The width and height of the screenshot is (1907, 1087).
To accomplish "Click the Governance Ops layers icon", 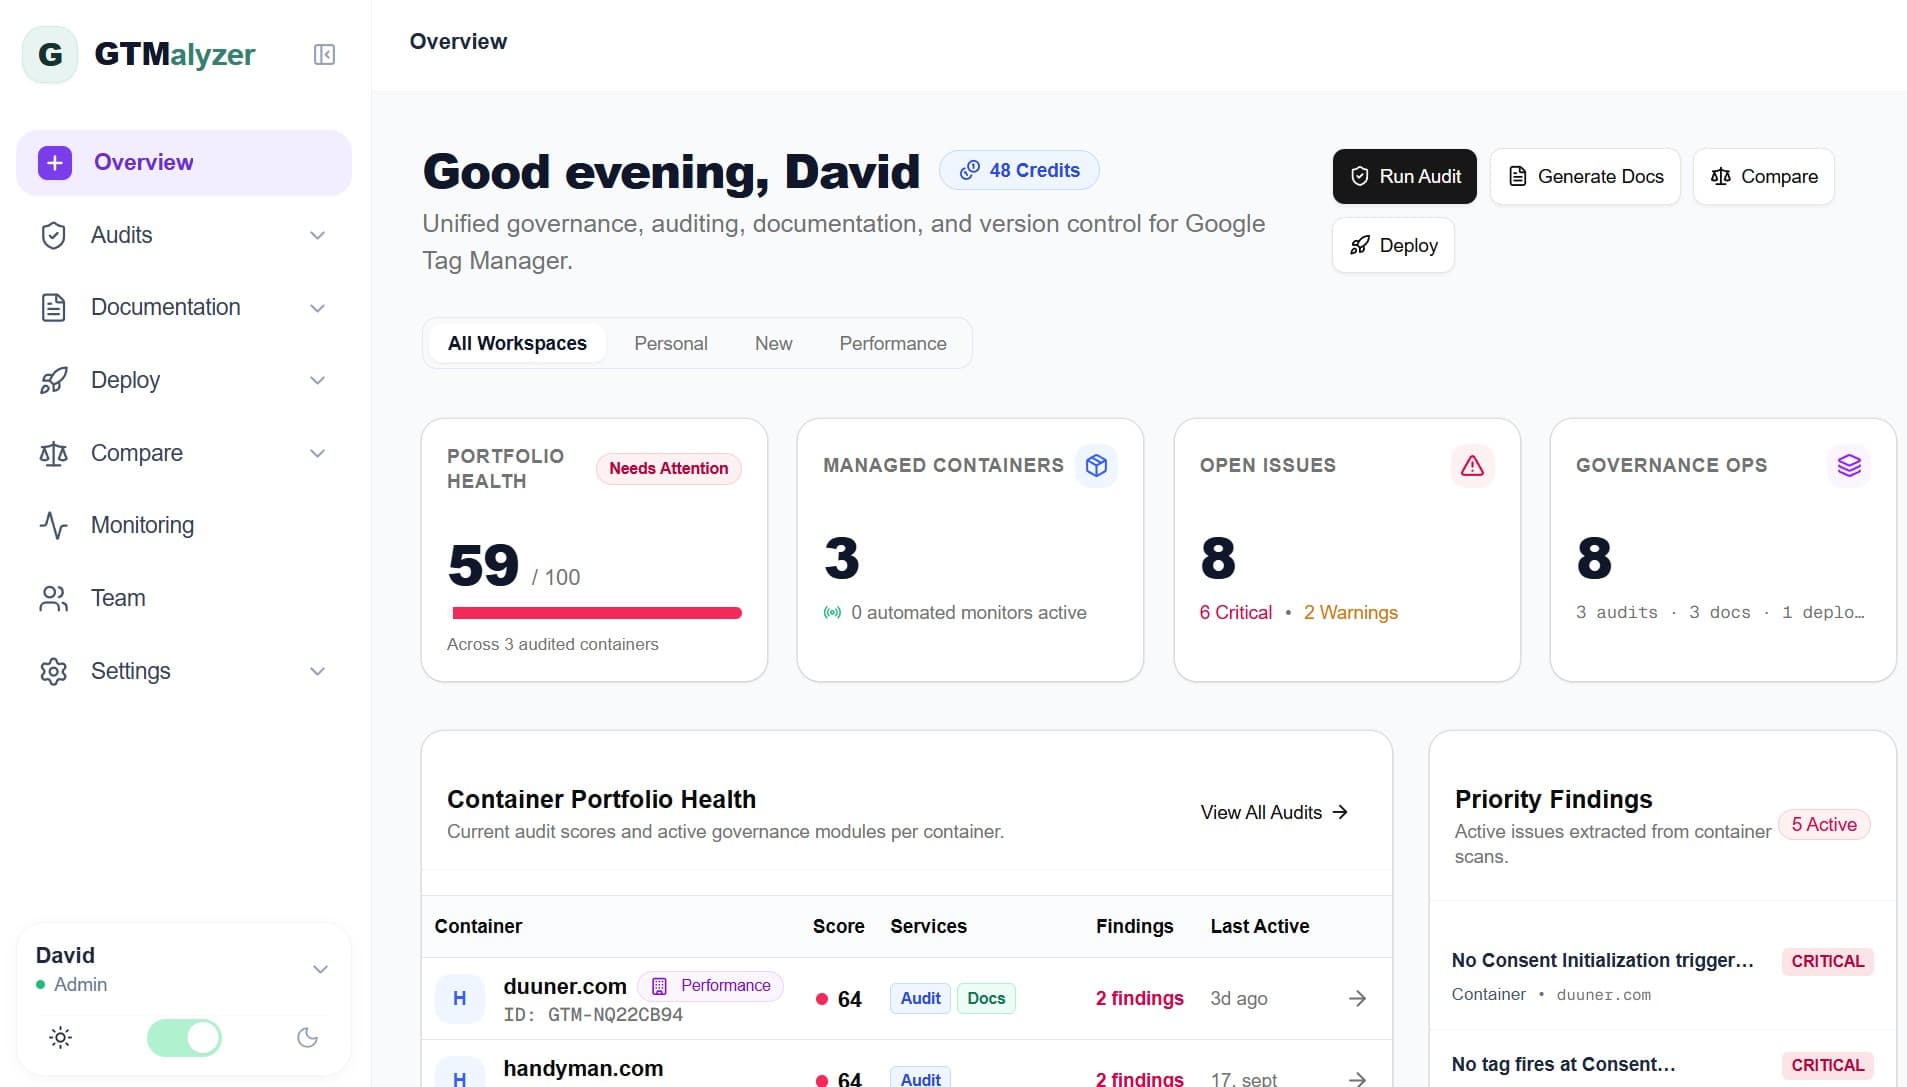I will pyautogui.click(x=1849, y=465).
